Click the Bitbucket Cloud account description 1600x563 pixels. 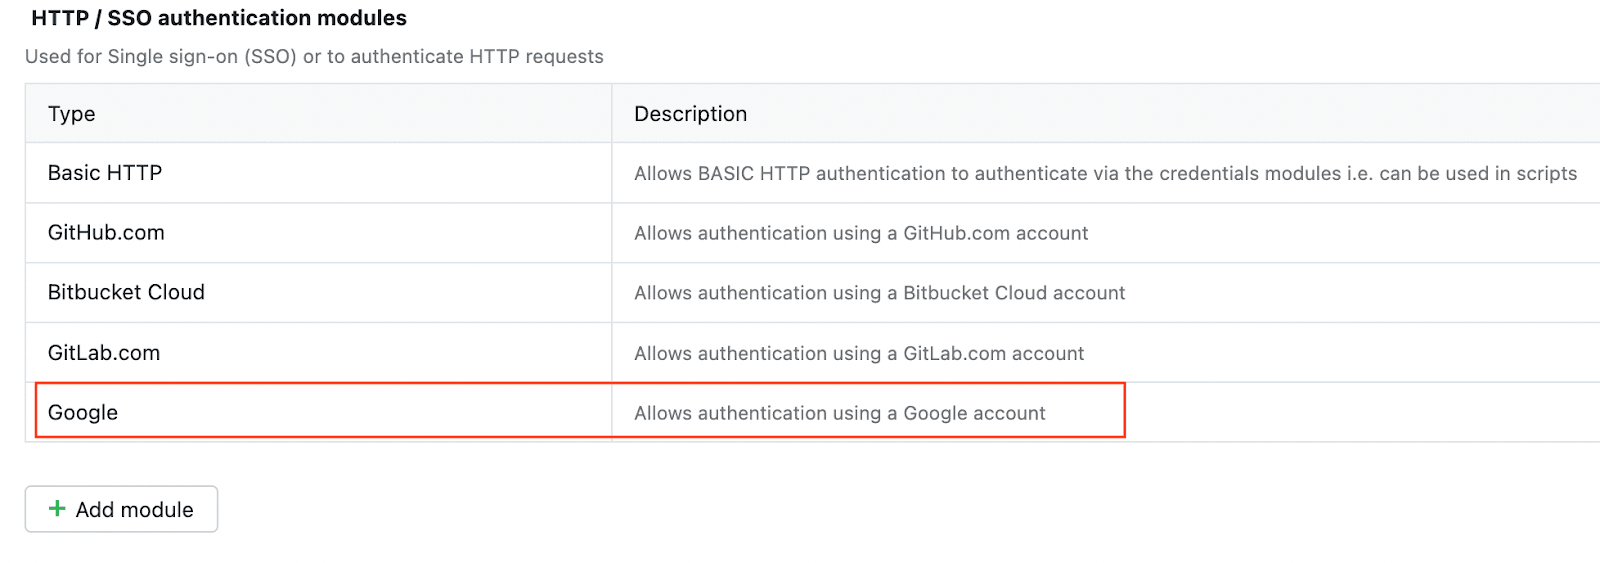coord(879,293)
